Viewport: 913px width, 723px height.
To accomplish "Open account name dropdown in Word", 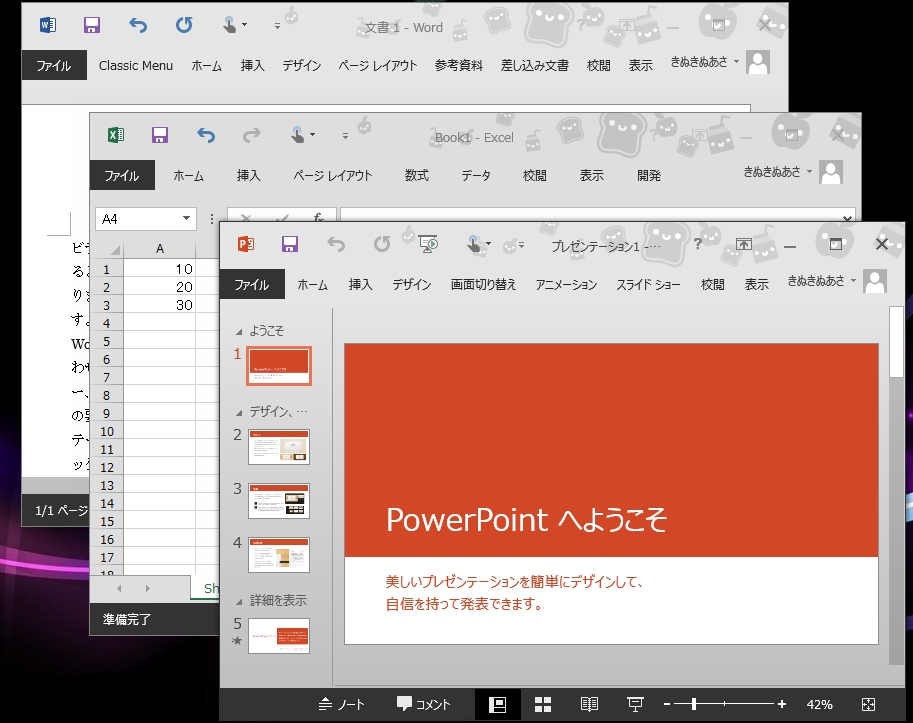I will 737,61.
